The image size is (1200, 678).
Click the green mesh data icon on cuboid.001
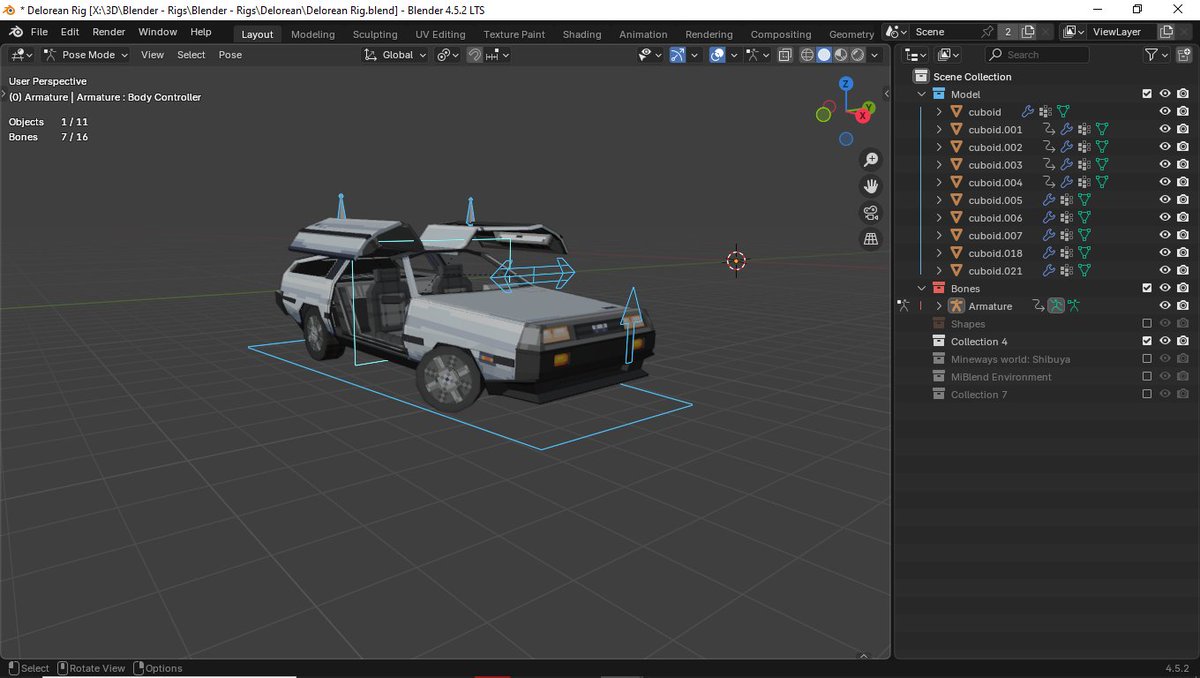pos(1102,129)
